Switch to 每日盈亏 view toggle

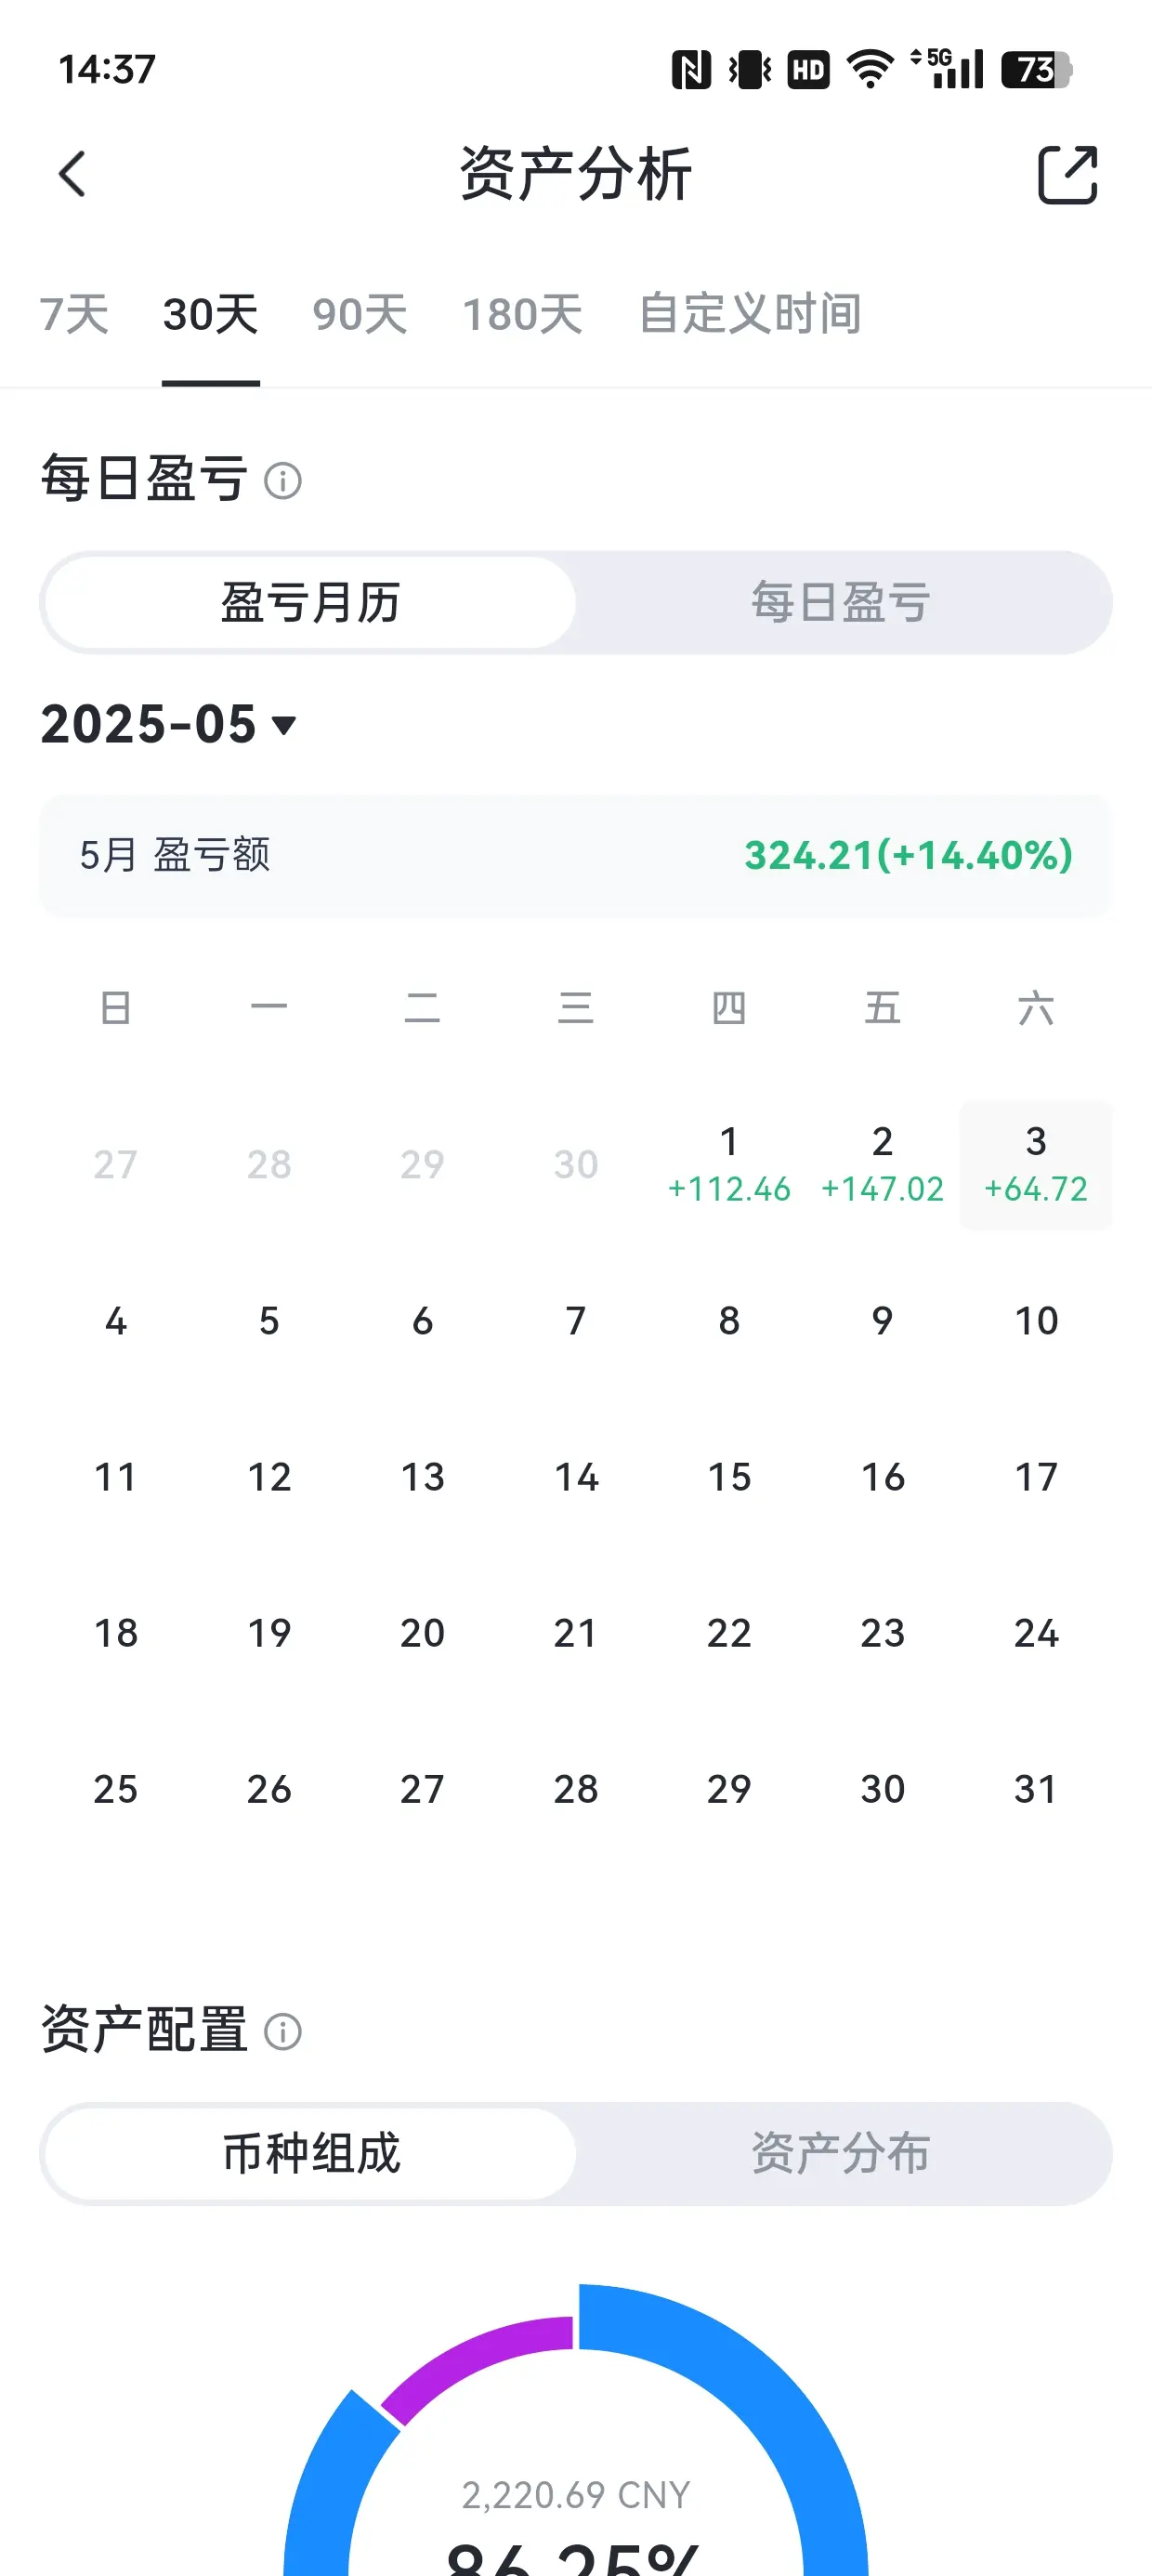pos(841,603)
